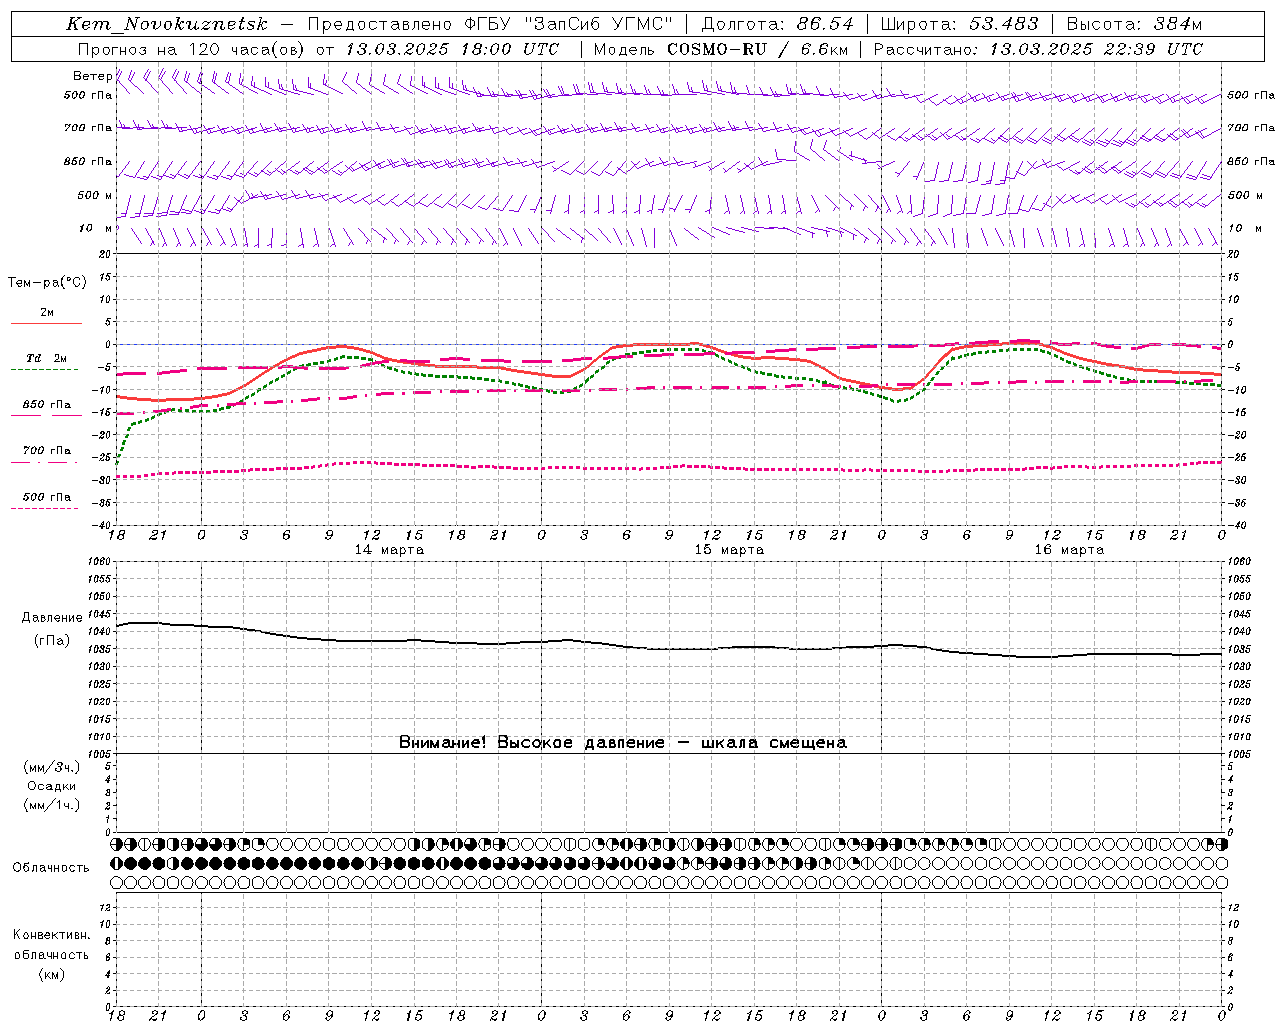This screenshot has height=1024, width=1280.
Task: Click the Td 2м dew point legend entry
Action: click(x=46, y=358)
